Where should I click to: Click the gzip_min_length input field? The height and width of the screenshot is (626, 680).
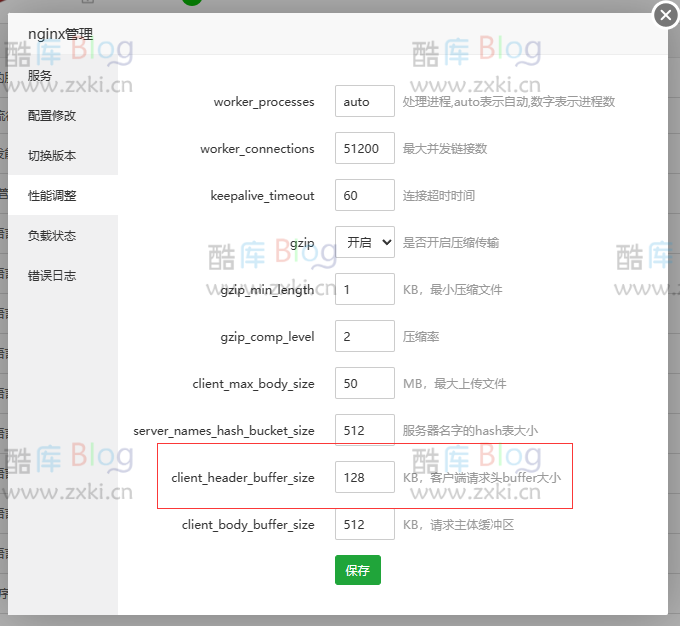(365, 289)
